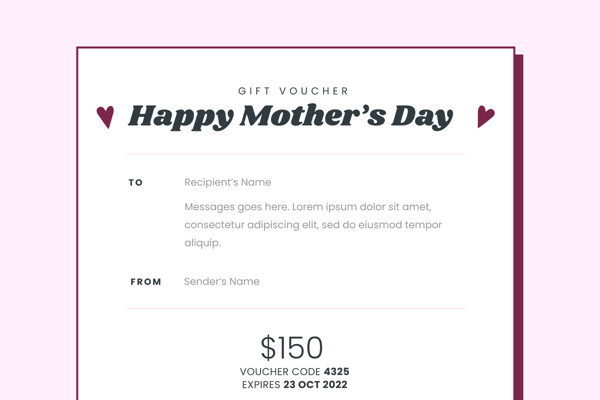The image size is (600, 400).
Task: Click the left heart icon
Action: coord(105,117)
